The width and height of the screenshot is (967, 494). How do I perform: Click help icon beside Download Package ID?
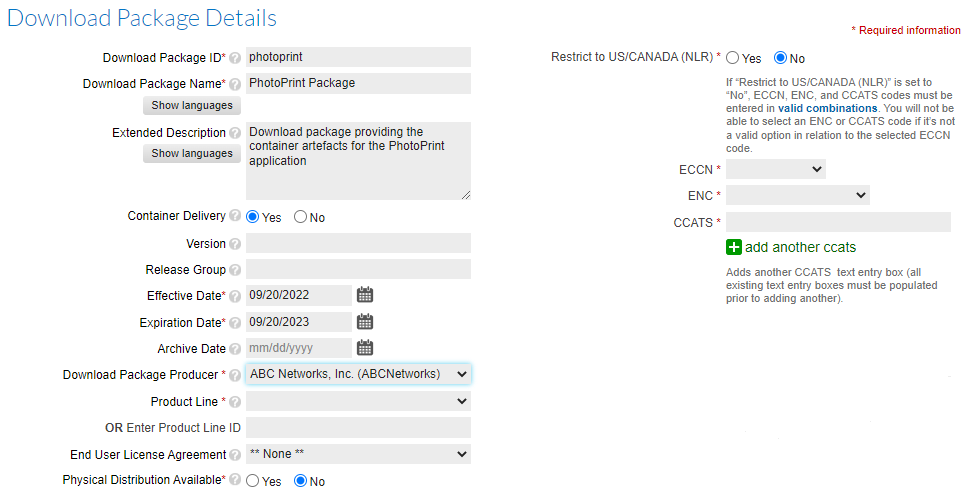click(x=235, y=58)
